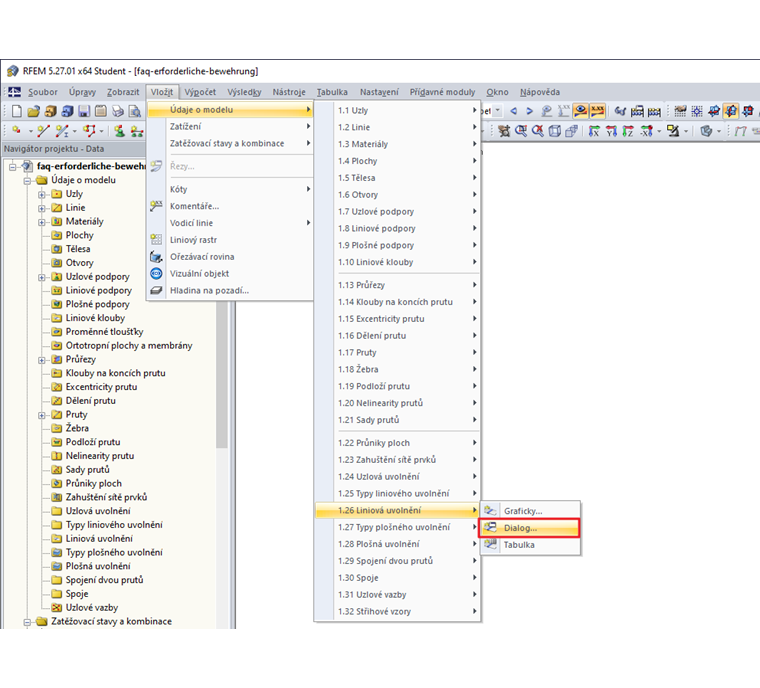
Task: Select the 1.17 Pruty menu entry
Action: pos(397,352)
